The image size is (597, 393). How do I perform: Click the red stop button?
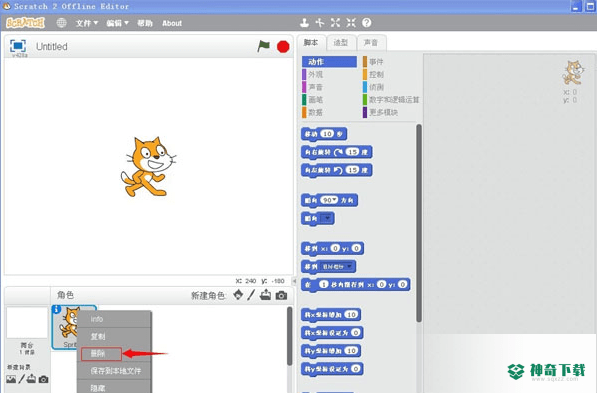(x=283, y=47)
